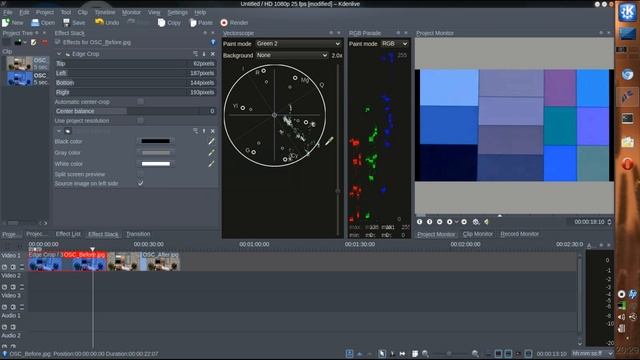Switch to the Clip Monitor tab

[478, 234]
